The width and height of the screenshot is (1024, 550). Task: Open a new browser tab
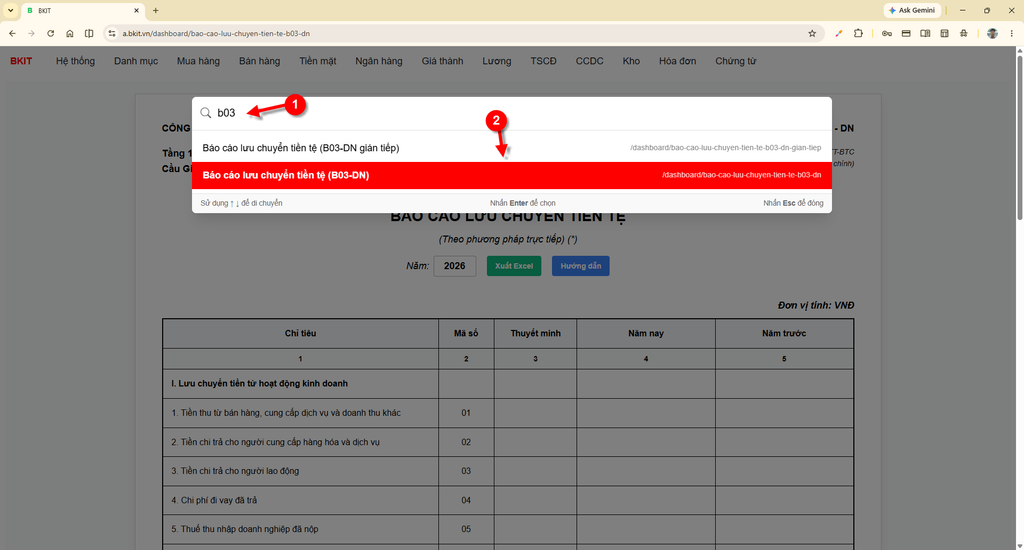155,10
